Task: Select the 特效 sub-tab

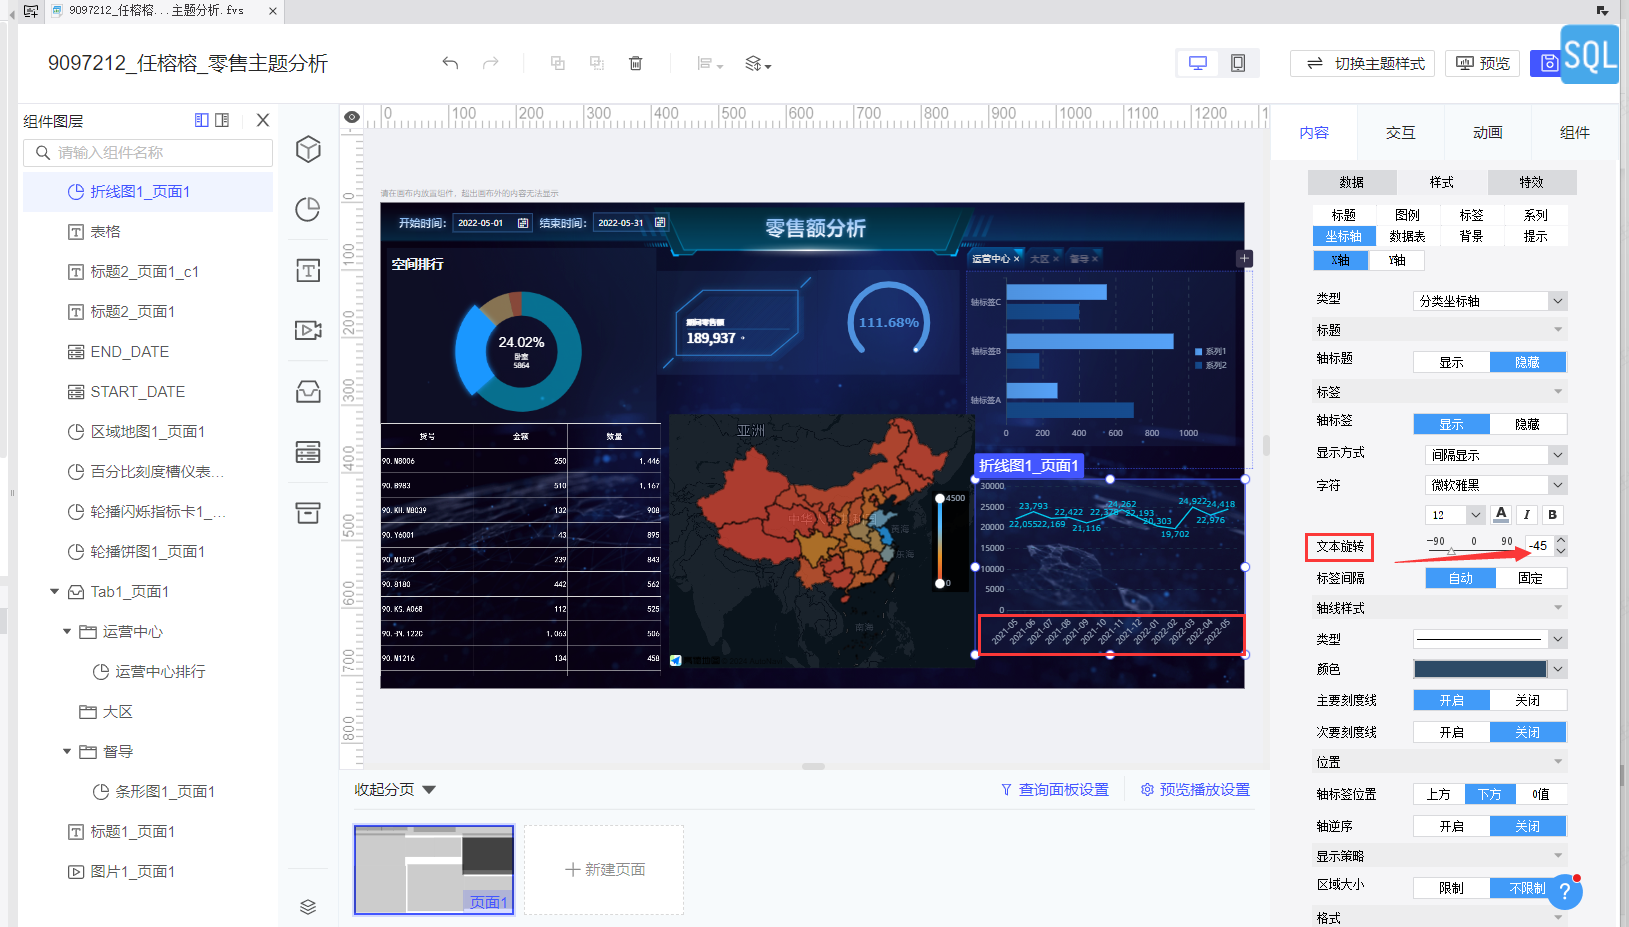Action: [1531, 182]
